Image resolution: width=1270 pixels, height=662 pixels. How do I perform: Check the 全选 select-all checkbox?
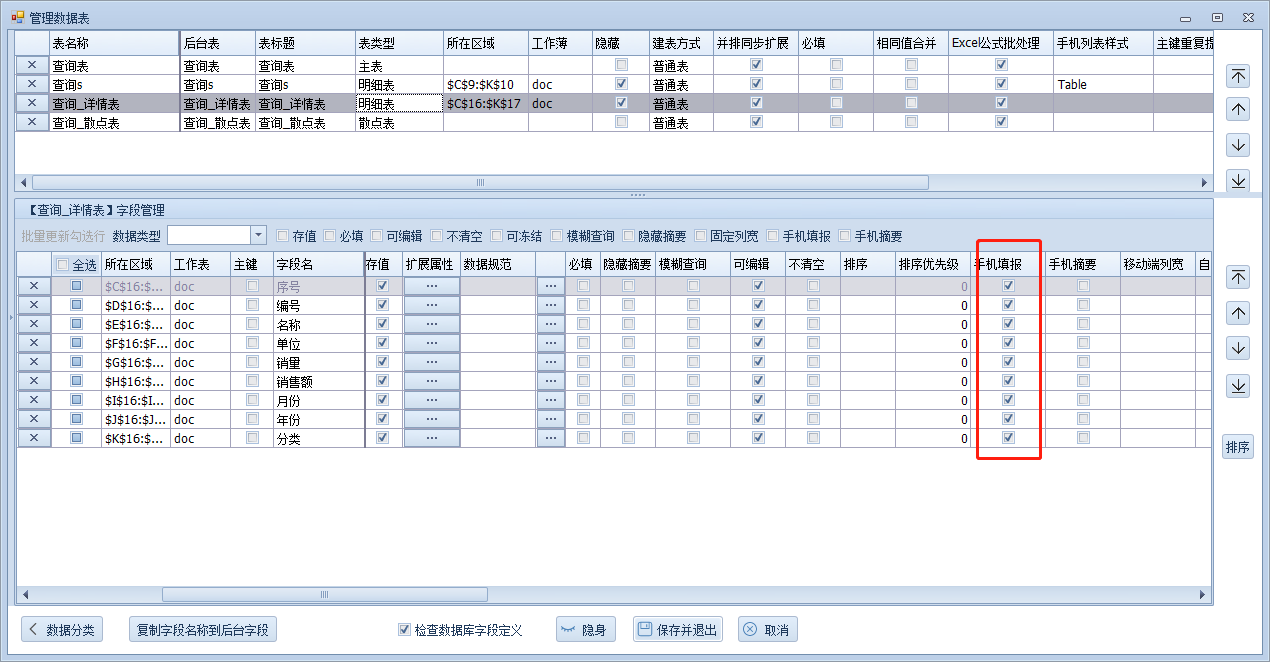point(62,265)
